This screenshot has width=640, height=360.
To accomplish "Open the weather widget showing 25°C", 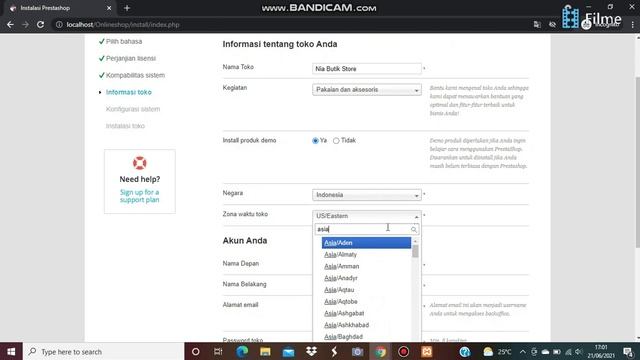I will [497, 351].
